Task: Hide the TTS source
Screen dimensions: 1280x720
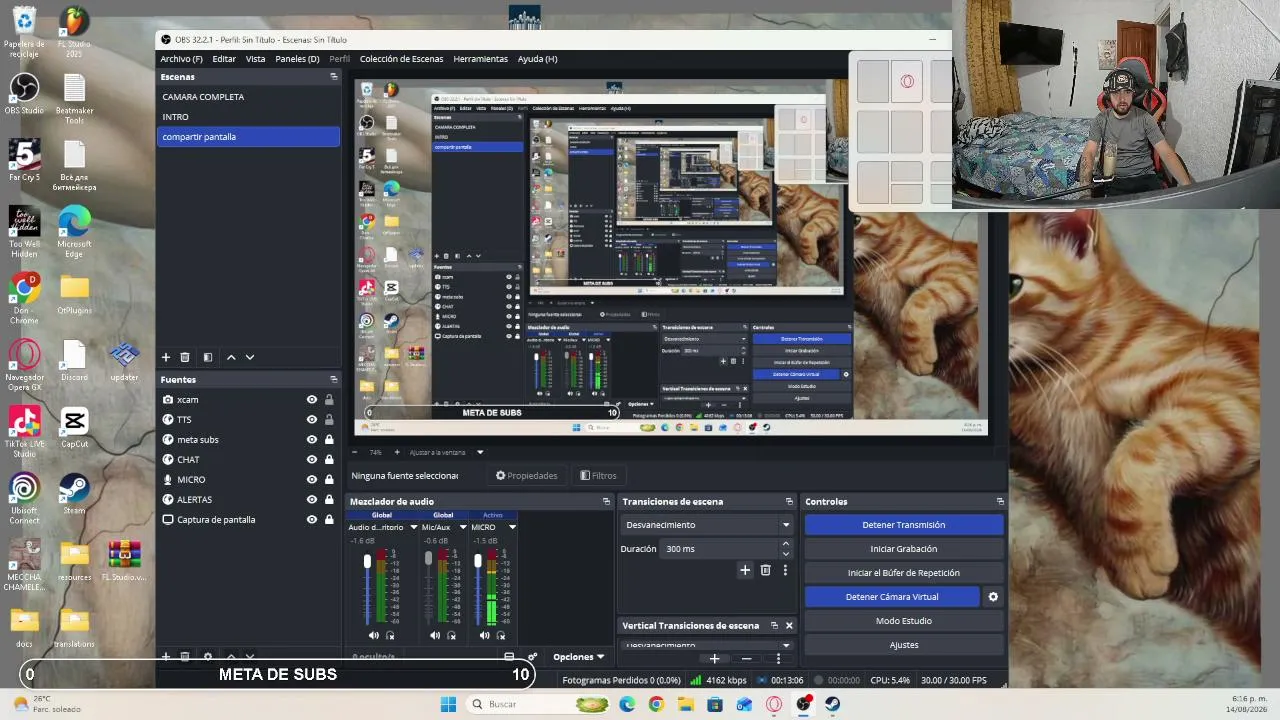Action: click(x=312, y=419)
